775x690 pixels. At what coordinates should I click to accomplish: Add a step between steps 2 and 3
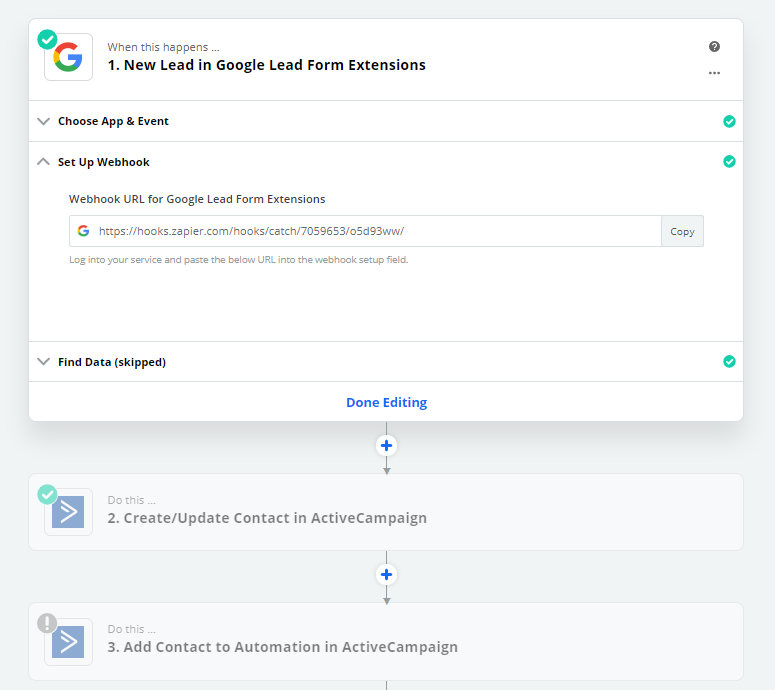pyautogui.click(x=387, y=575)
